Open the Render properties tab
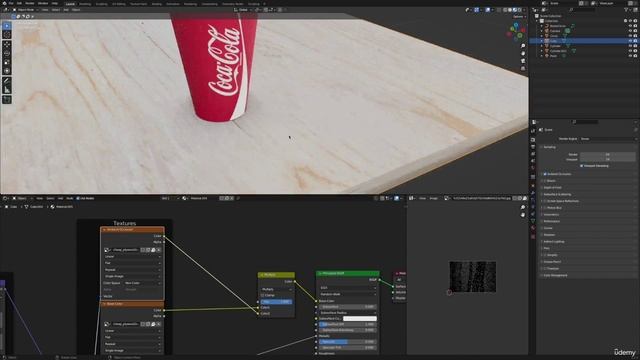The width and height of the screenshot is (640, 360). (533, 140)
